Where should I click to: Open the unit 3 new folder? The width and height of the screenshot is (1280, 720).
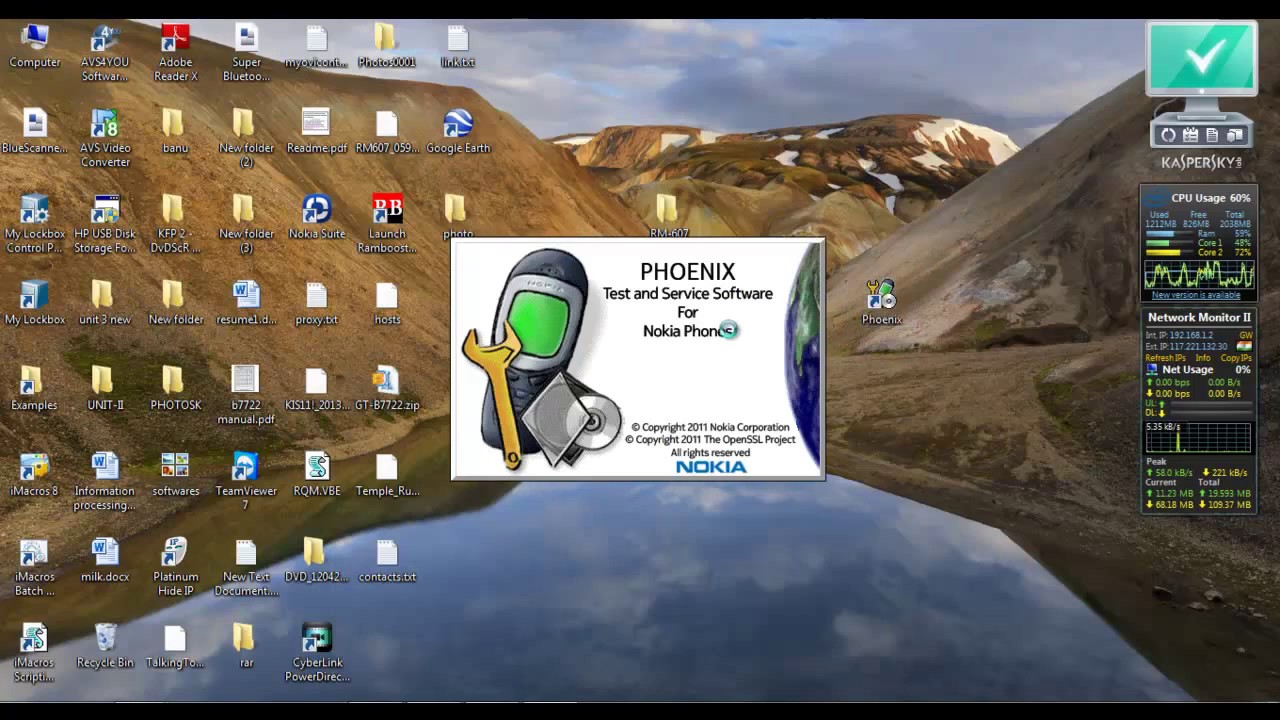(105, 304)
